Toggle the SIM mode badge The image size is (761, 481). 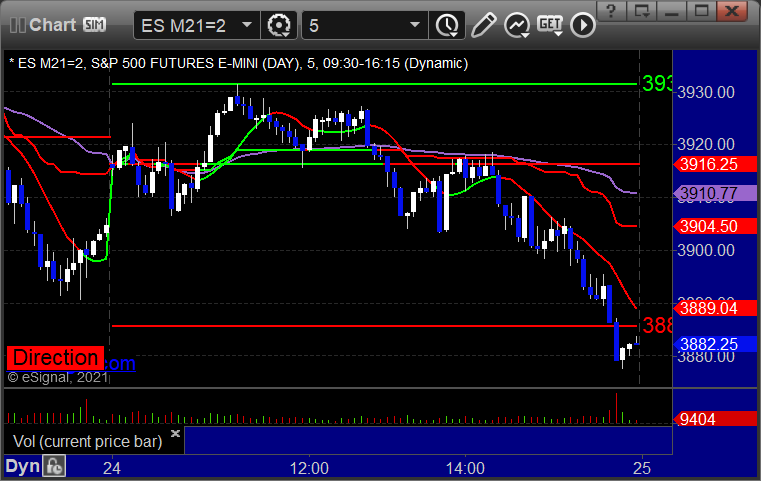[94, 24]
